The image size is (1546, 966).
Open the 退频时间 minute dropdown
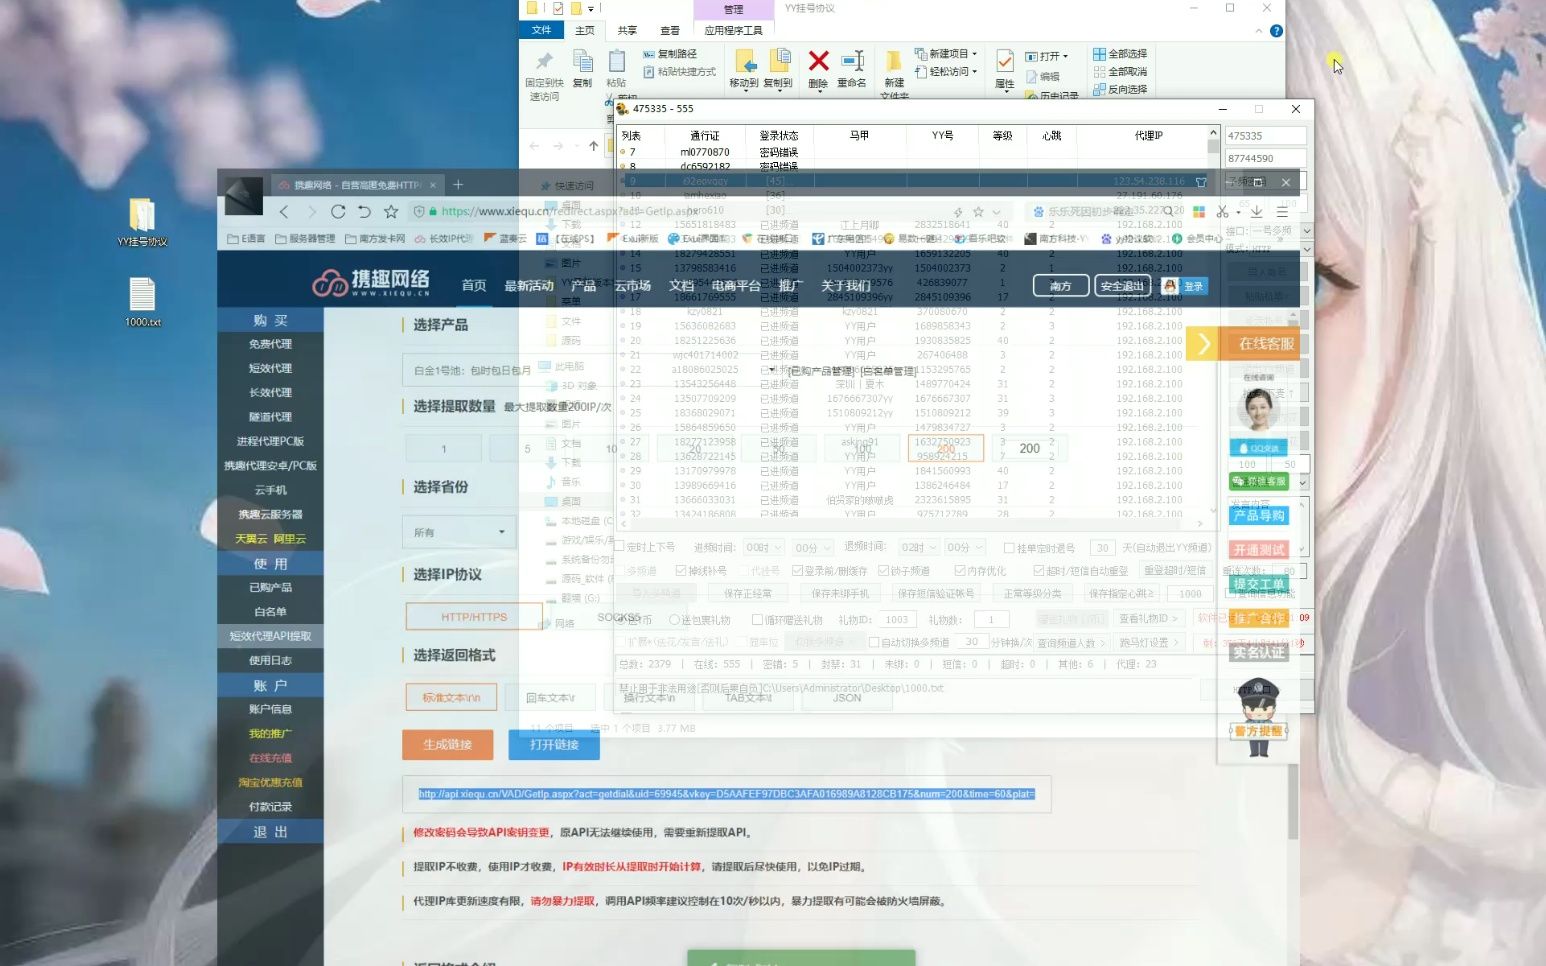(x=965, y=548)
